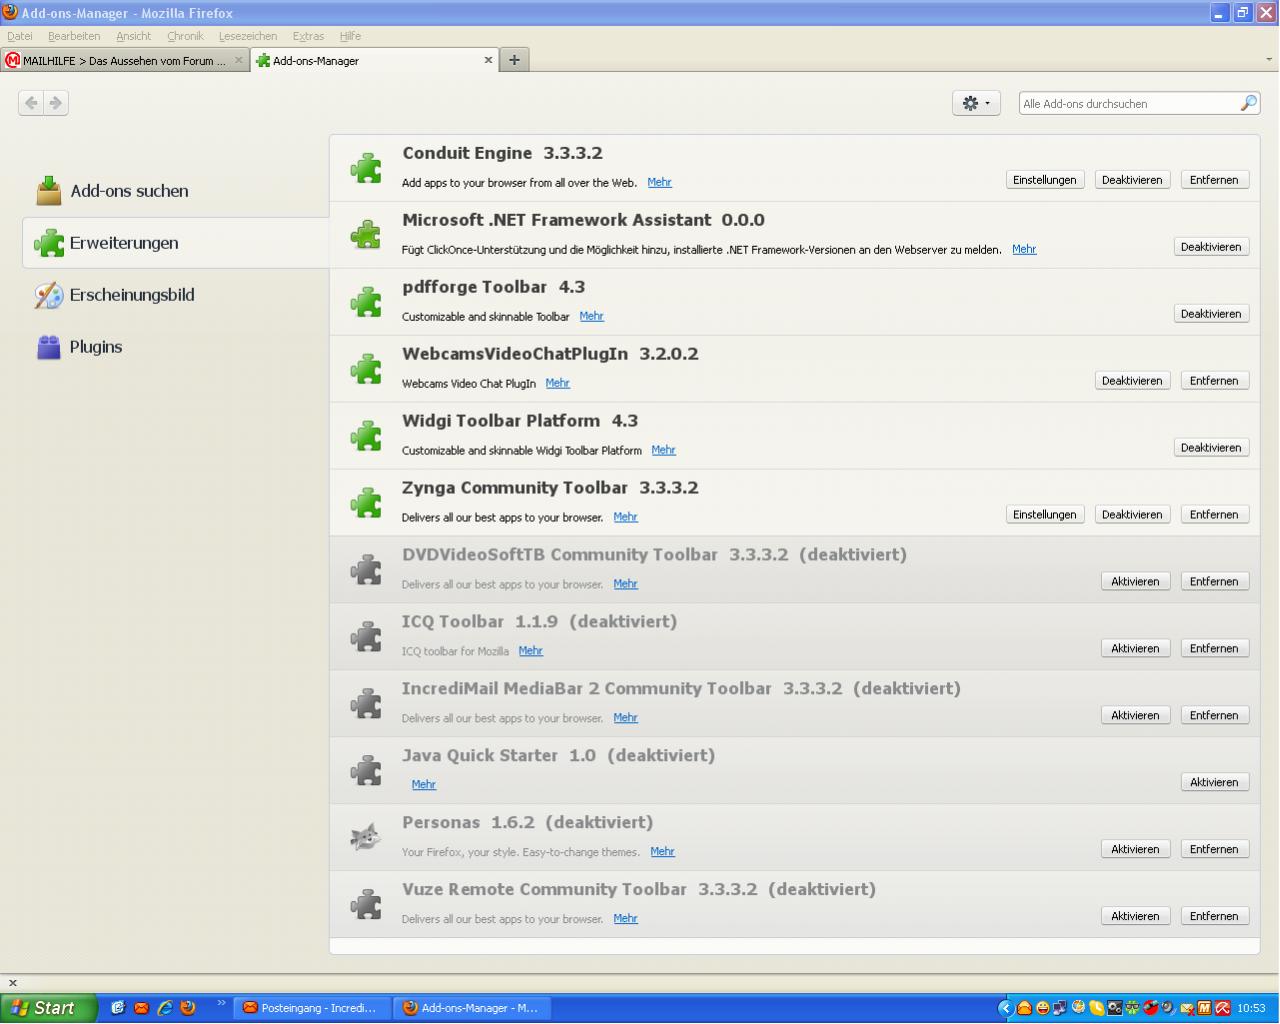This screenshot has width=1280, height=1024.
Task: Activate Java Quick Starter
Action: tap(1214, 783)
